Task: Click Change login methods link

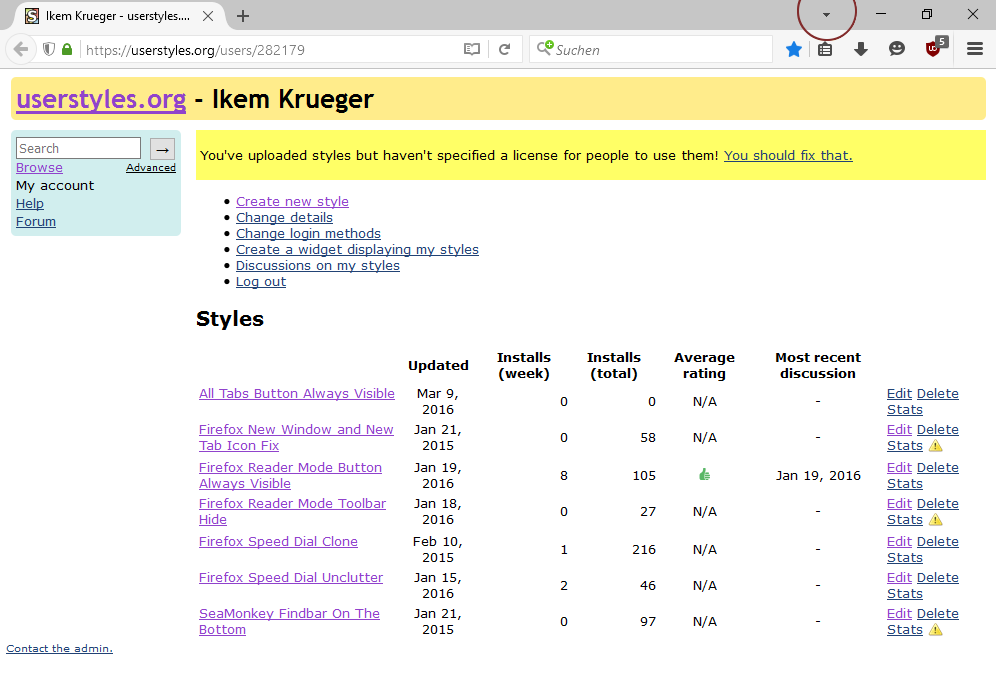Action: point(308,234)
